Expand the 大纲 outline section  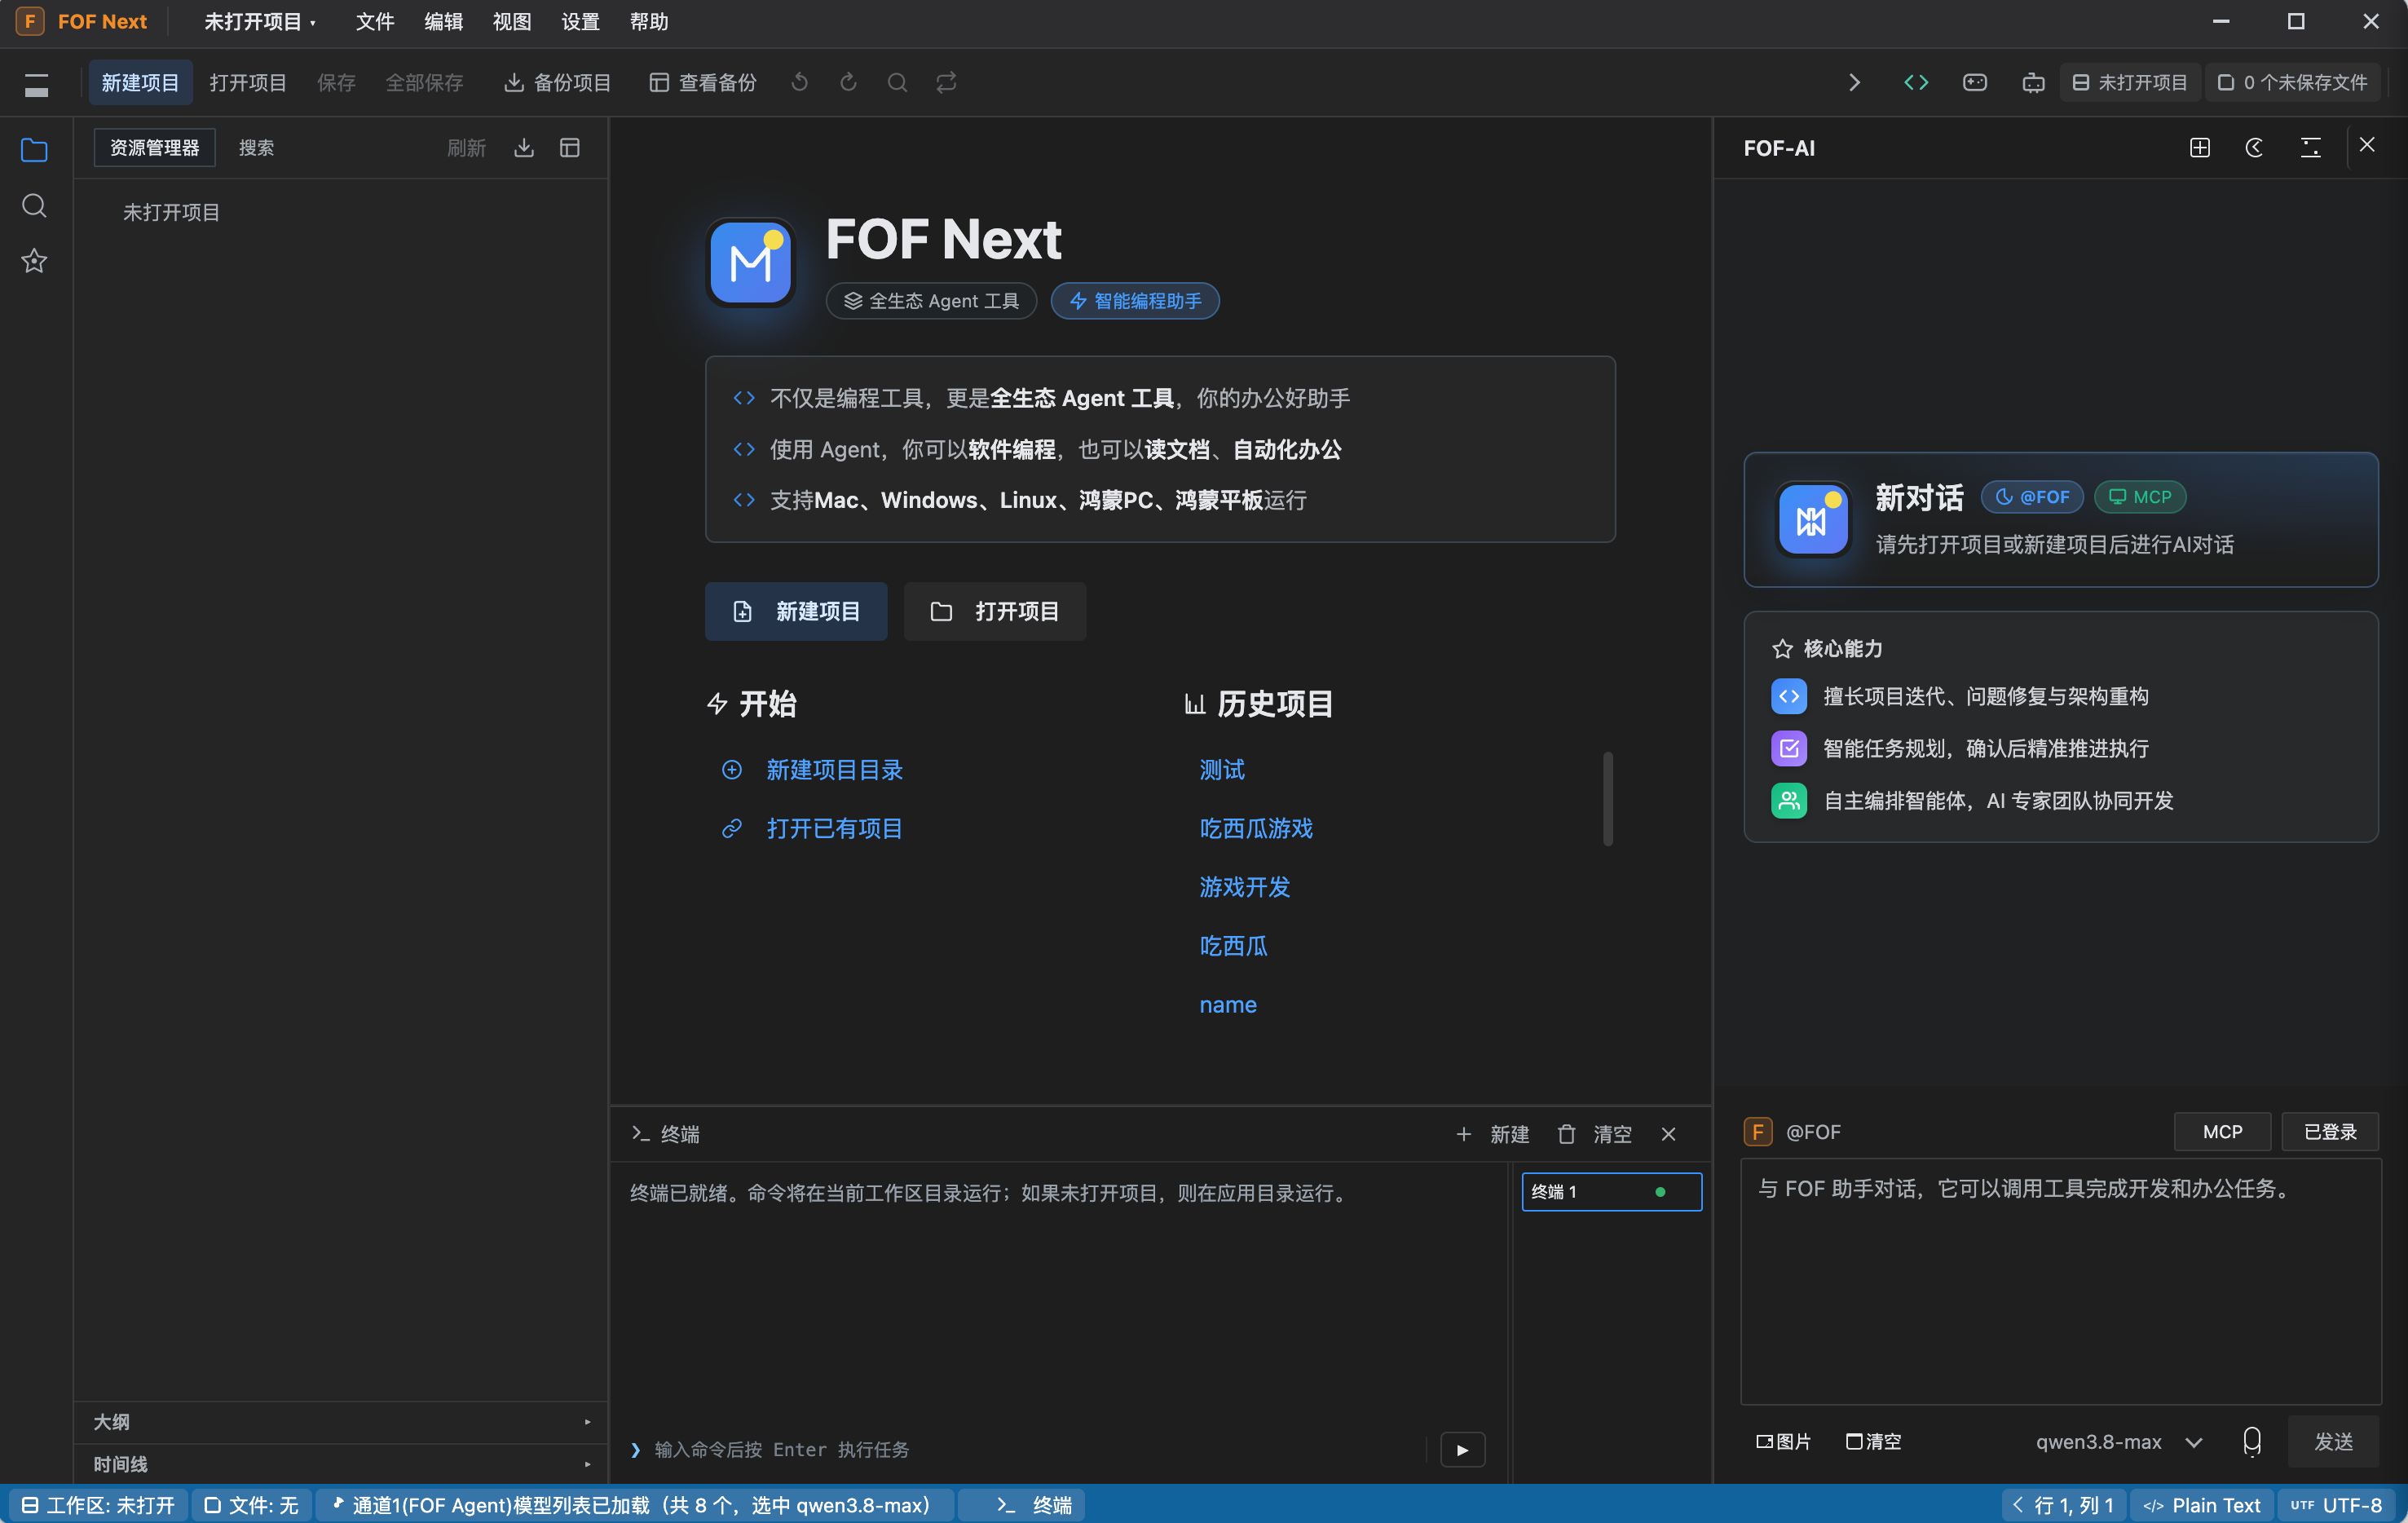(x=341, y=1421)
